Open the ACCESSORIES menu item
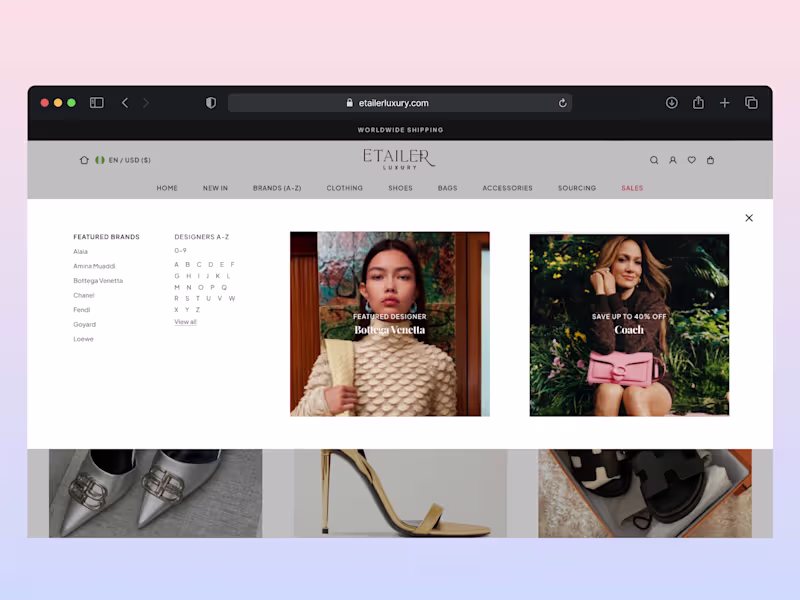The image size is (800, 600). pos(508,188)
